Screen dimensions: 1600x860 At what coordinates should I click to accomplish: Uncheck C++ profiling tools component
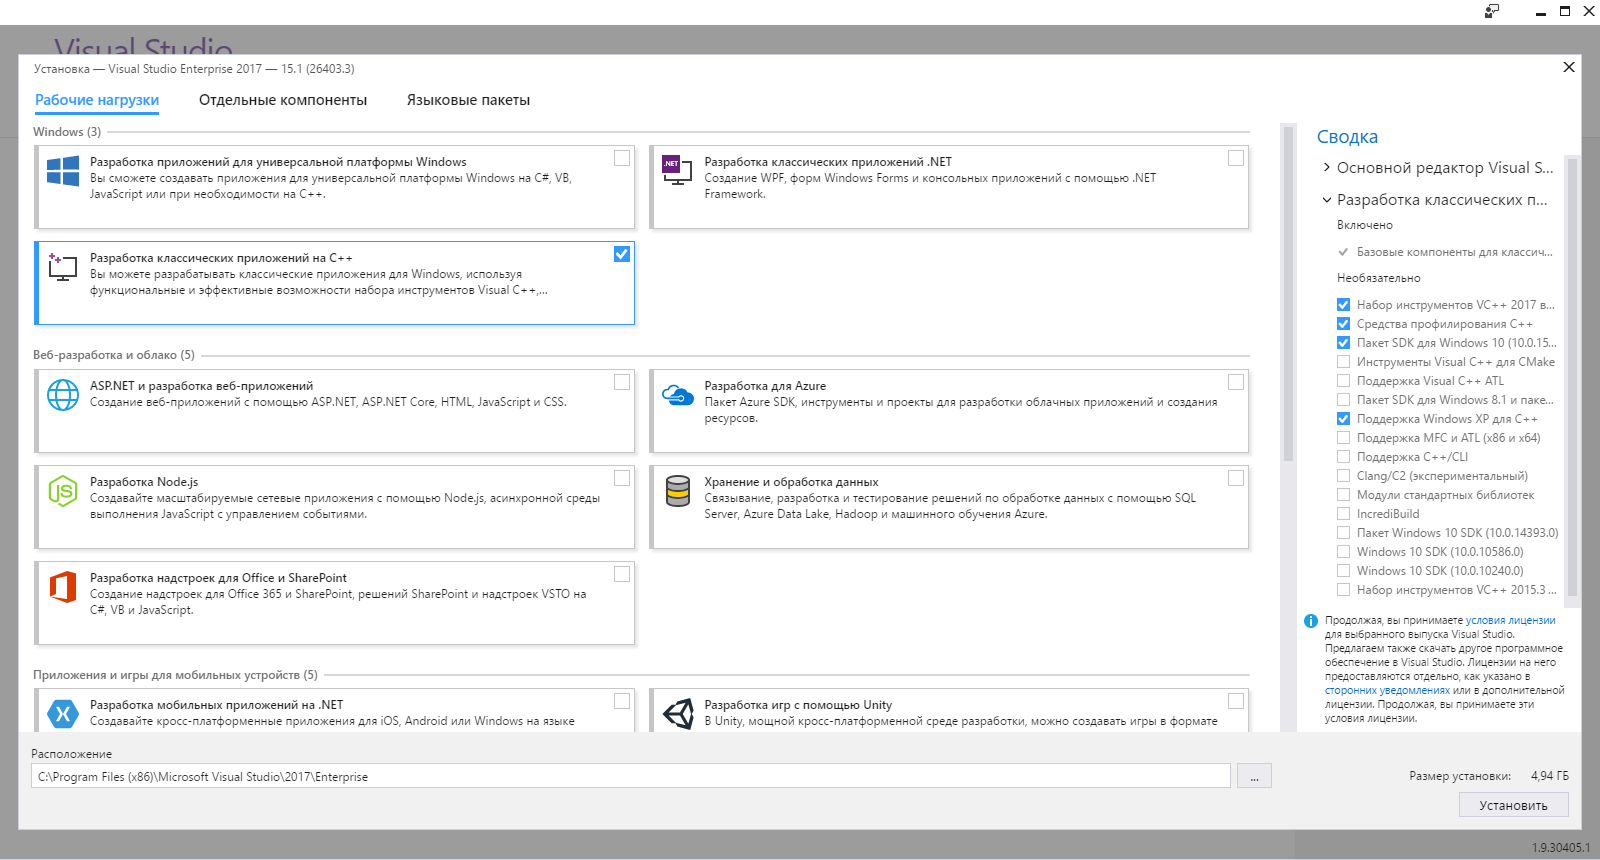[1343, 324]
